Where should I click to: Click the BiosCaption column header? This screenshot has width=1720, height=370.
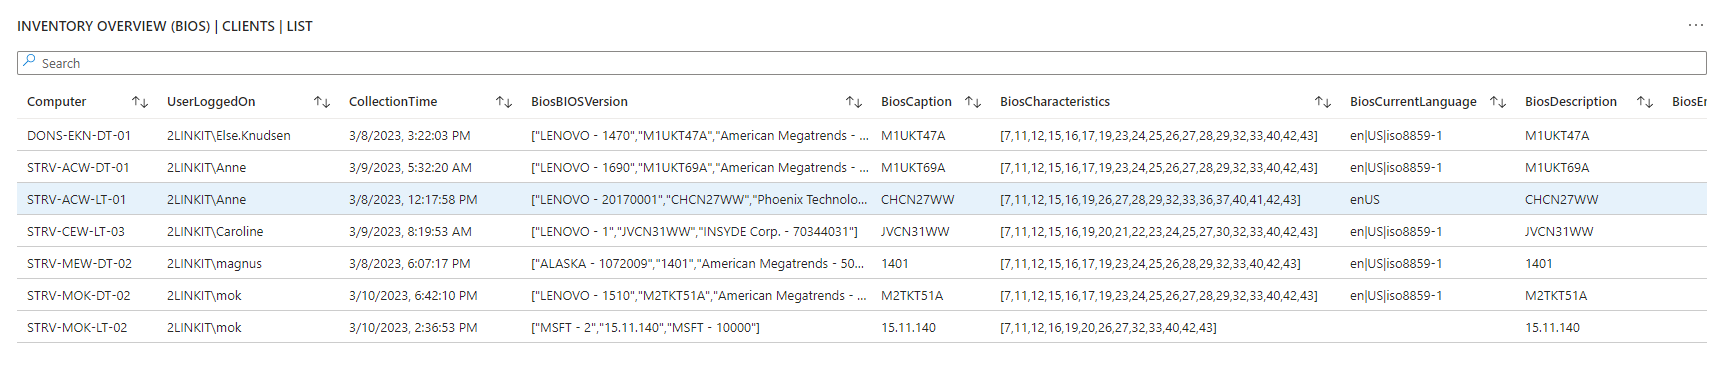pos(916,102)
